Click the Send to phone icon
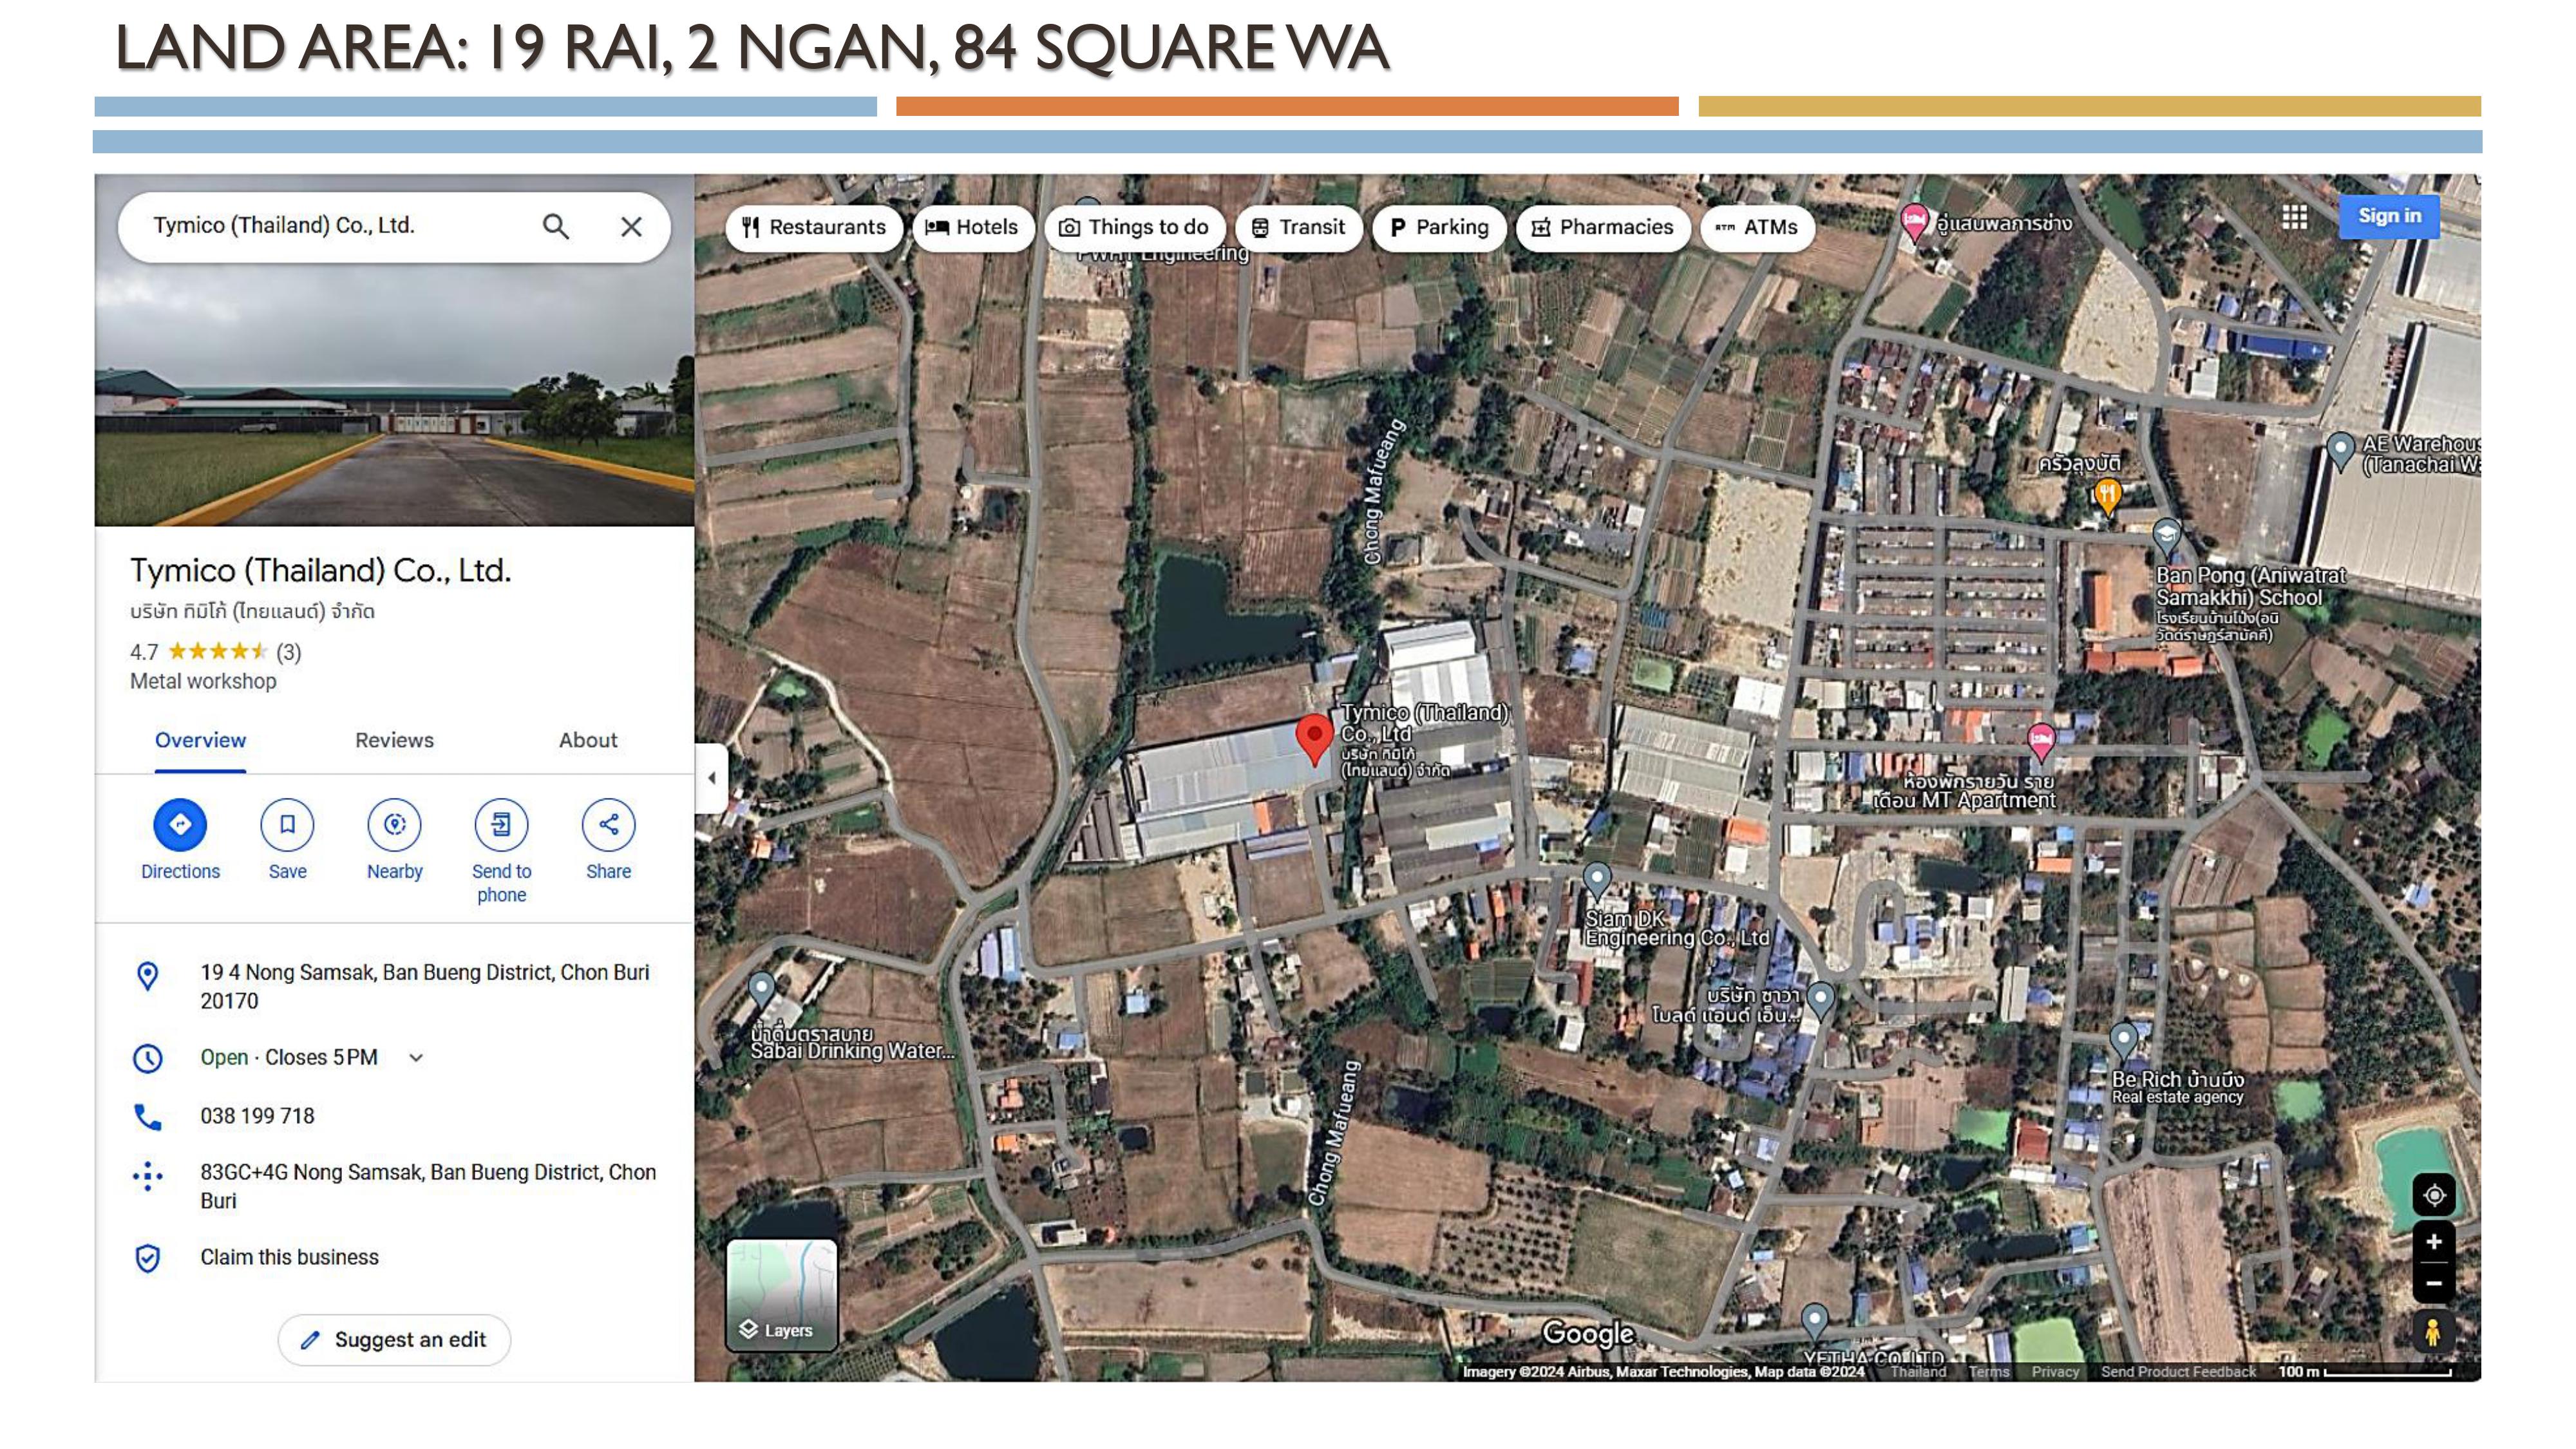 [x=501, y=824]
